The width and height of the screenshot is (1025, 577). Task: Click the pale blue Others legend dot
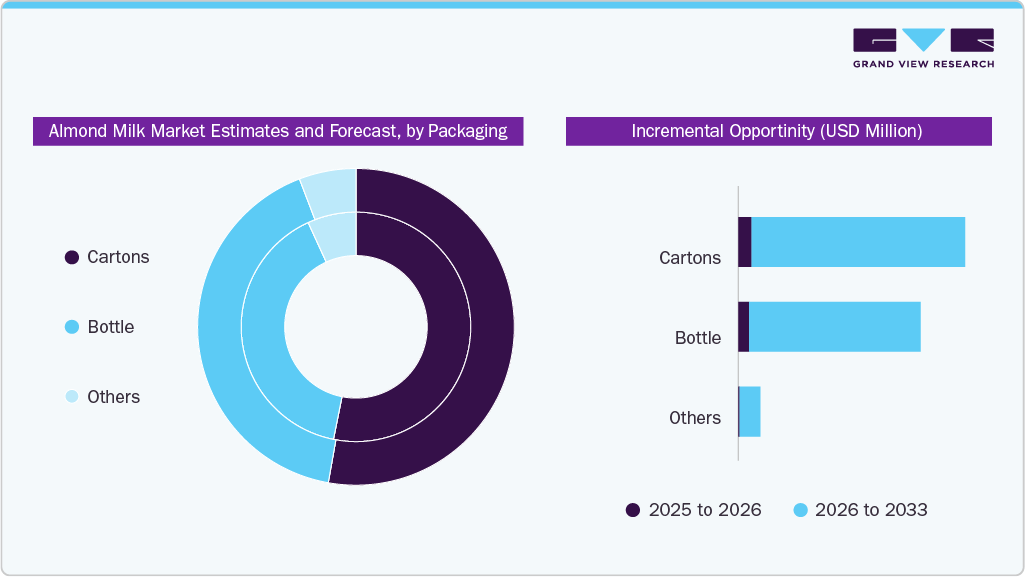point(72,397)
